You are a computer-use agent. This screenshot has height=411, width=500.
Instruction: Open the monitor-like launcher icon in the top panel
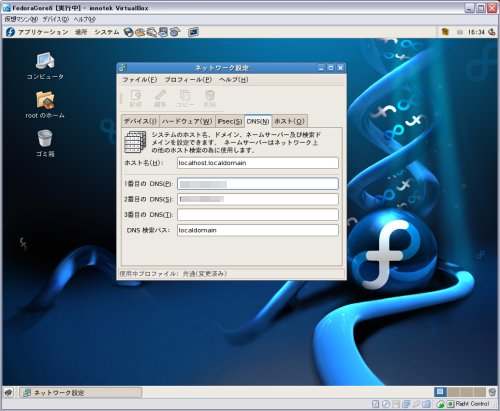163,32
